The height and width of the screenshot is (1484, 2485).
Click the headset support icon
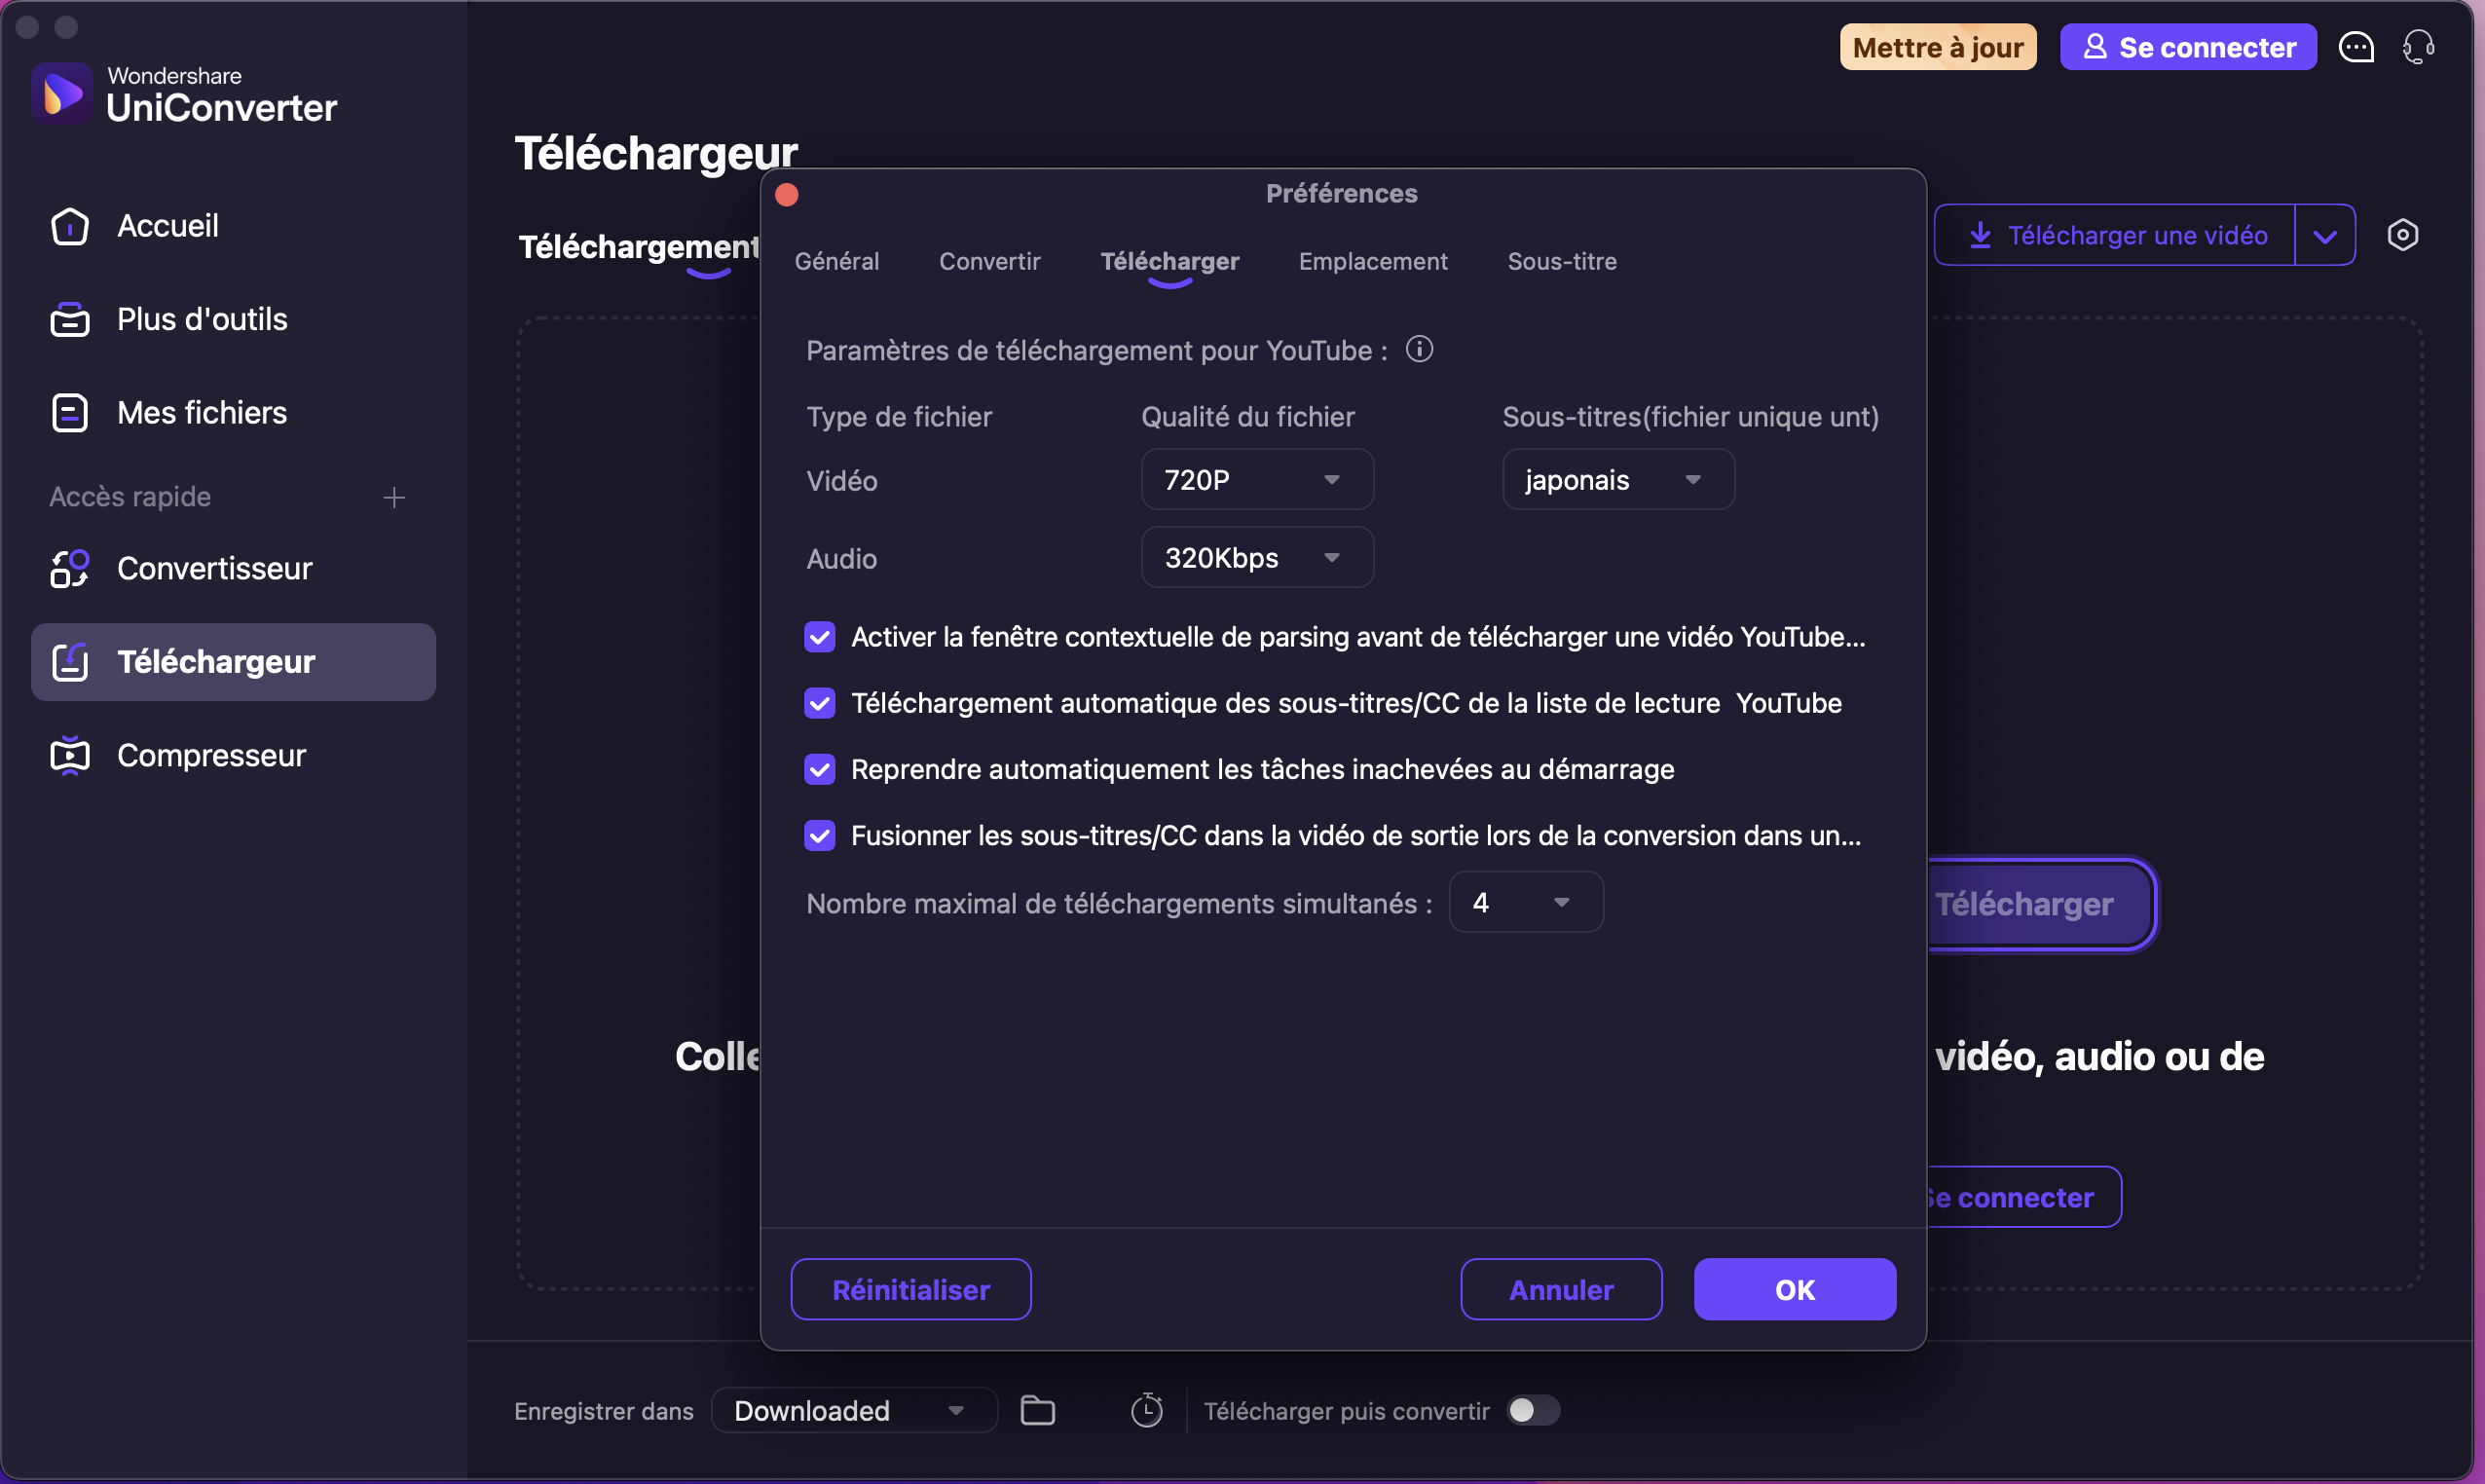click(2418, 47)
